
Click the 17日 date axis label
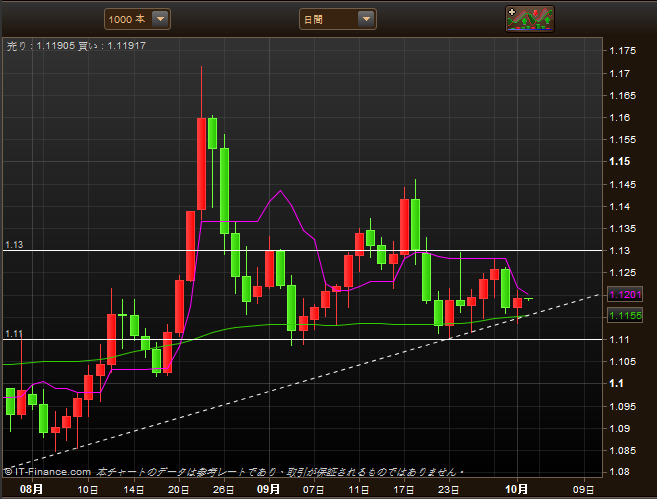point(404,490)
